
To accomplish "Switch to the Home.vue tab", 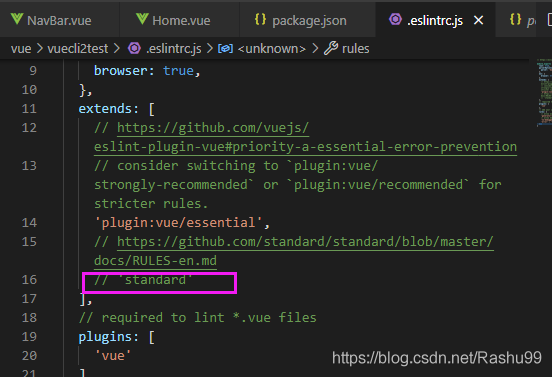I will click(x=180, y=20).
